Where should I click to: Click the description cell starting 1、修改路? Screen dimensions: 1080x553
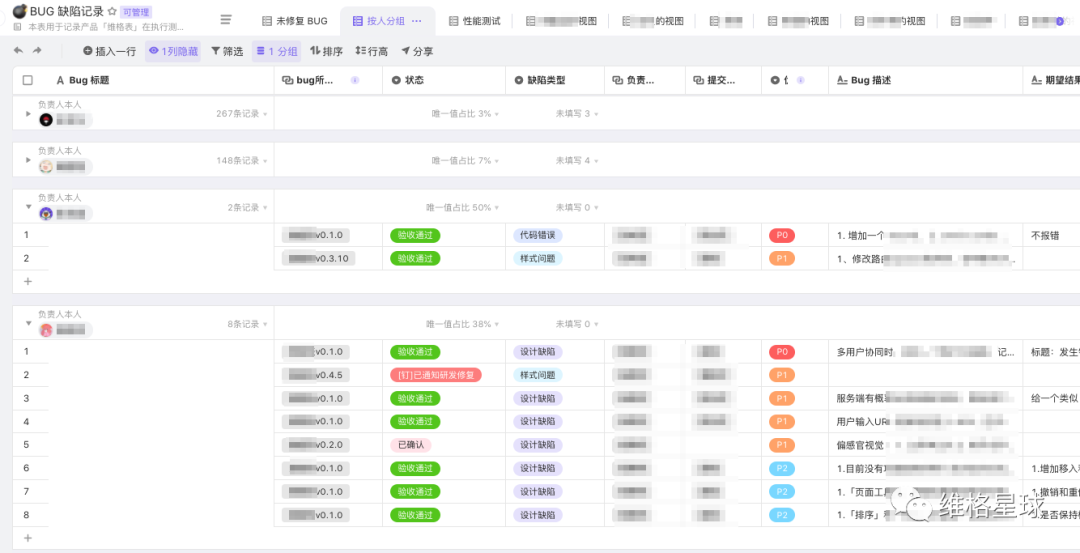click(x=926, y=259)
